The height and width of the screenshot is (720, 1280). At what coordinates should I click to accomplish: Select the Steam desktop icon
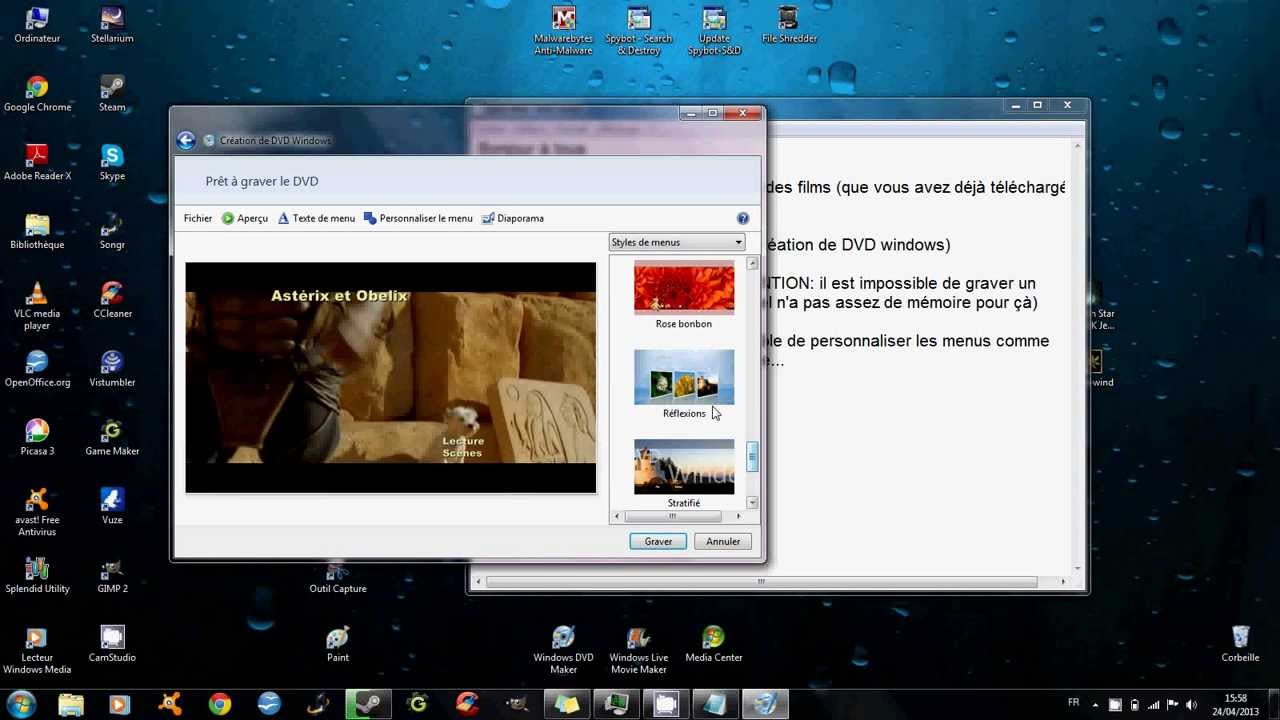point(112,95)
